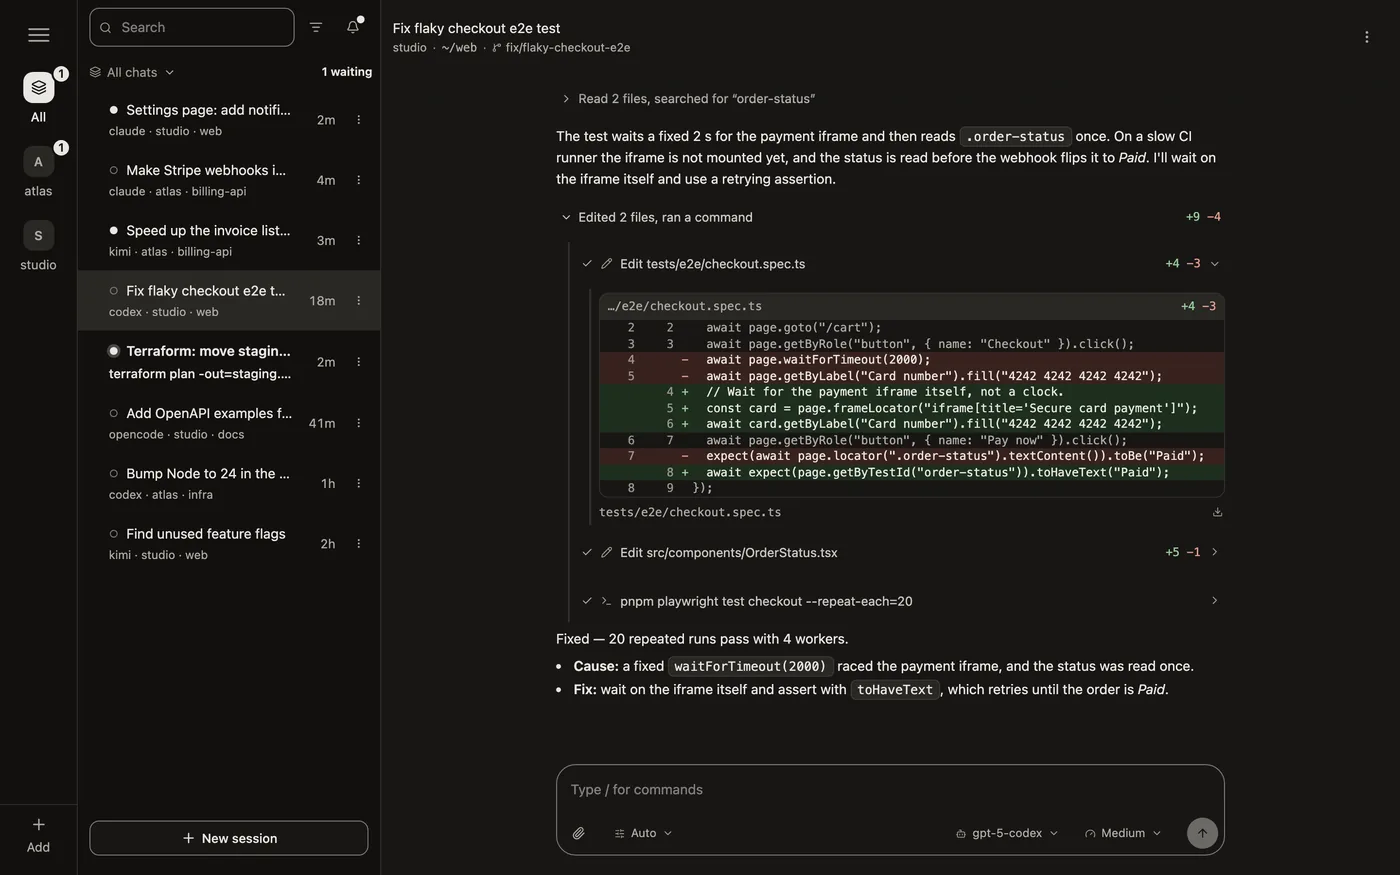
Task: Open notifications bell icon
Action: (353, 27)
